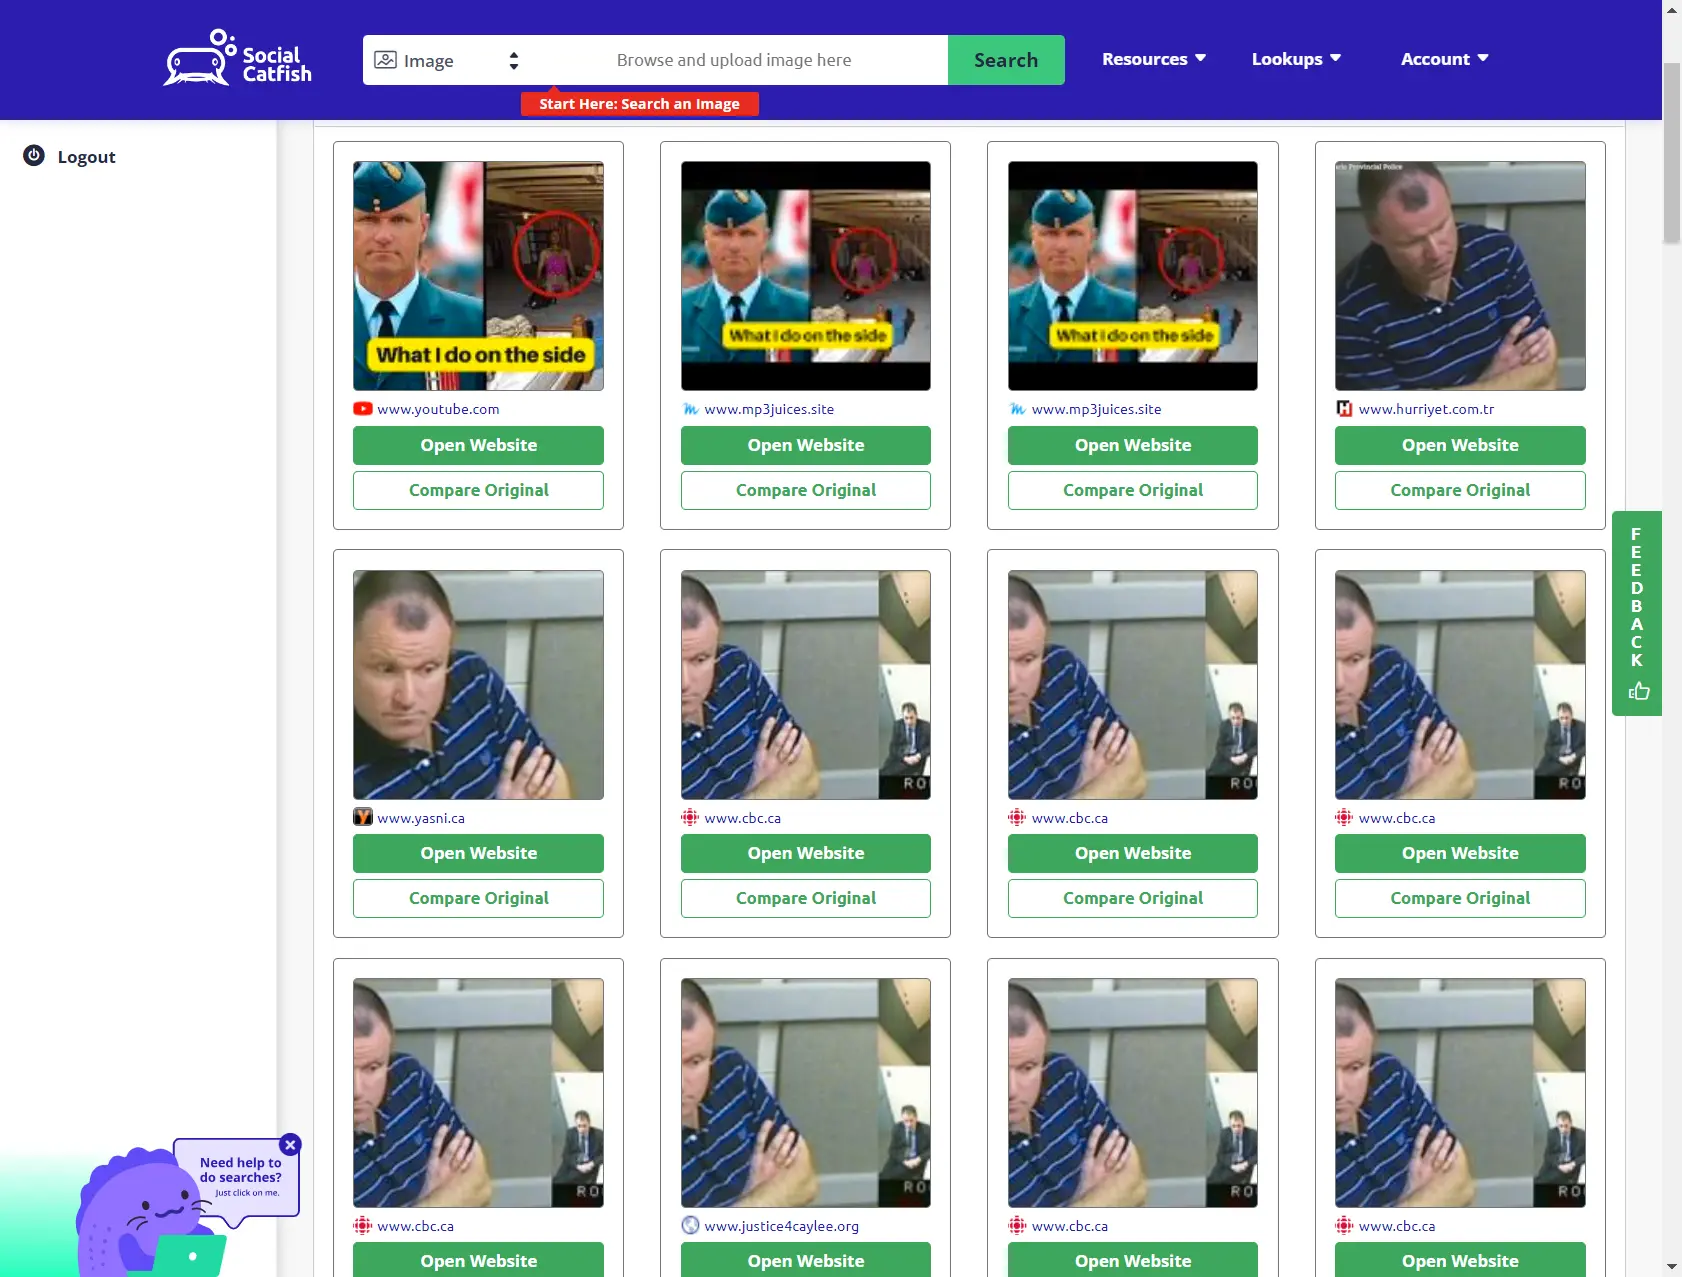1682x1277 pixels.
Task: Compare Original for the hurriyet.com.tr result
Action: coord(1459,490)
